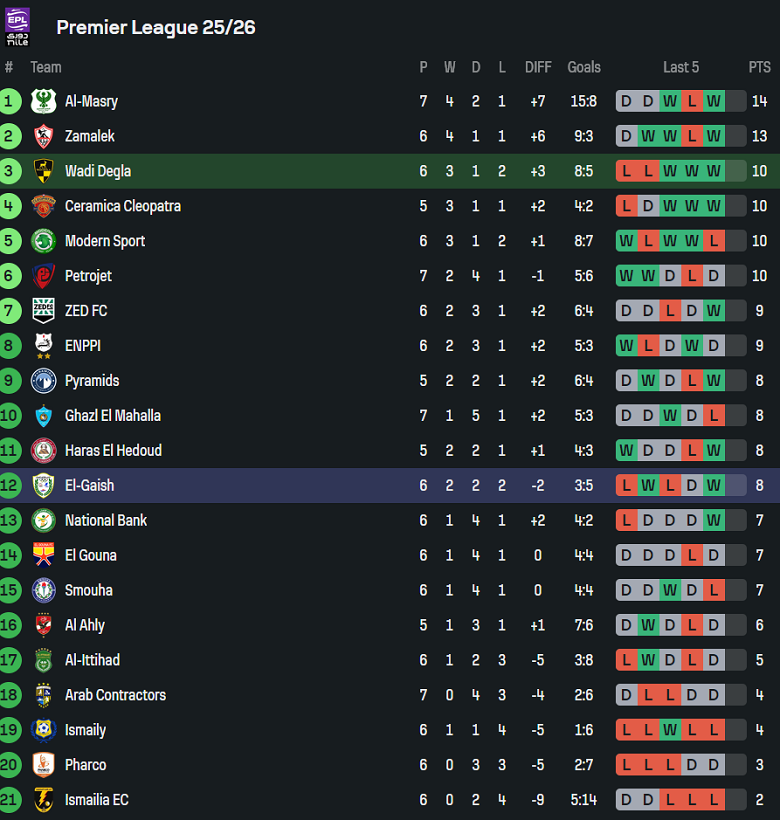Image resolution: width=780 pixels, height=820 pixels.
Task: Click the Wadi Degla club badge
Action: tap(43, 171)
